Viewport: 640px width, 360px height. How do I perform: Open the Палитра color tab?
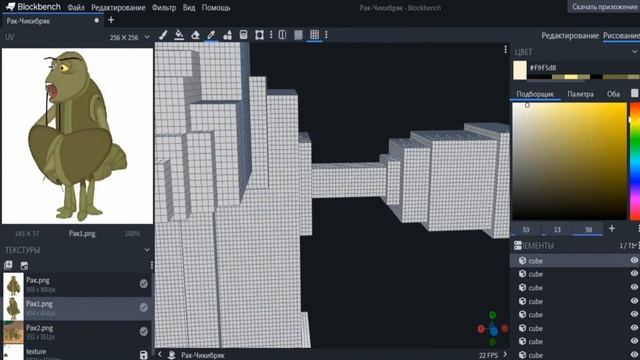pos(580,94)
